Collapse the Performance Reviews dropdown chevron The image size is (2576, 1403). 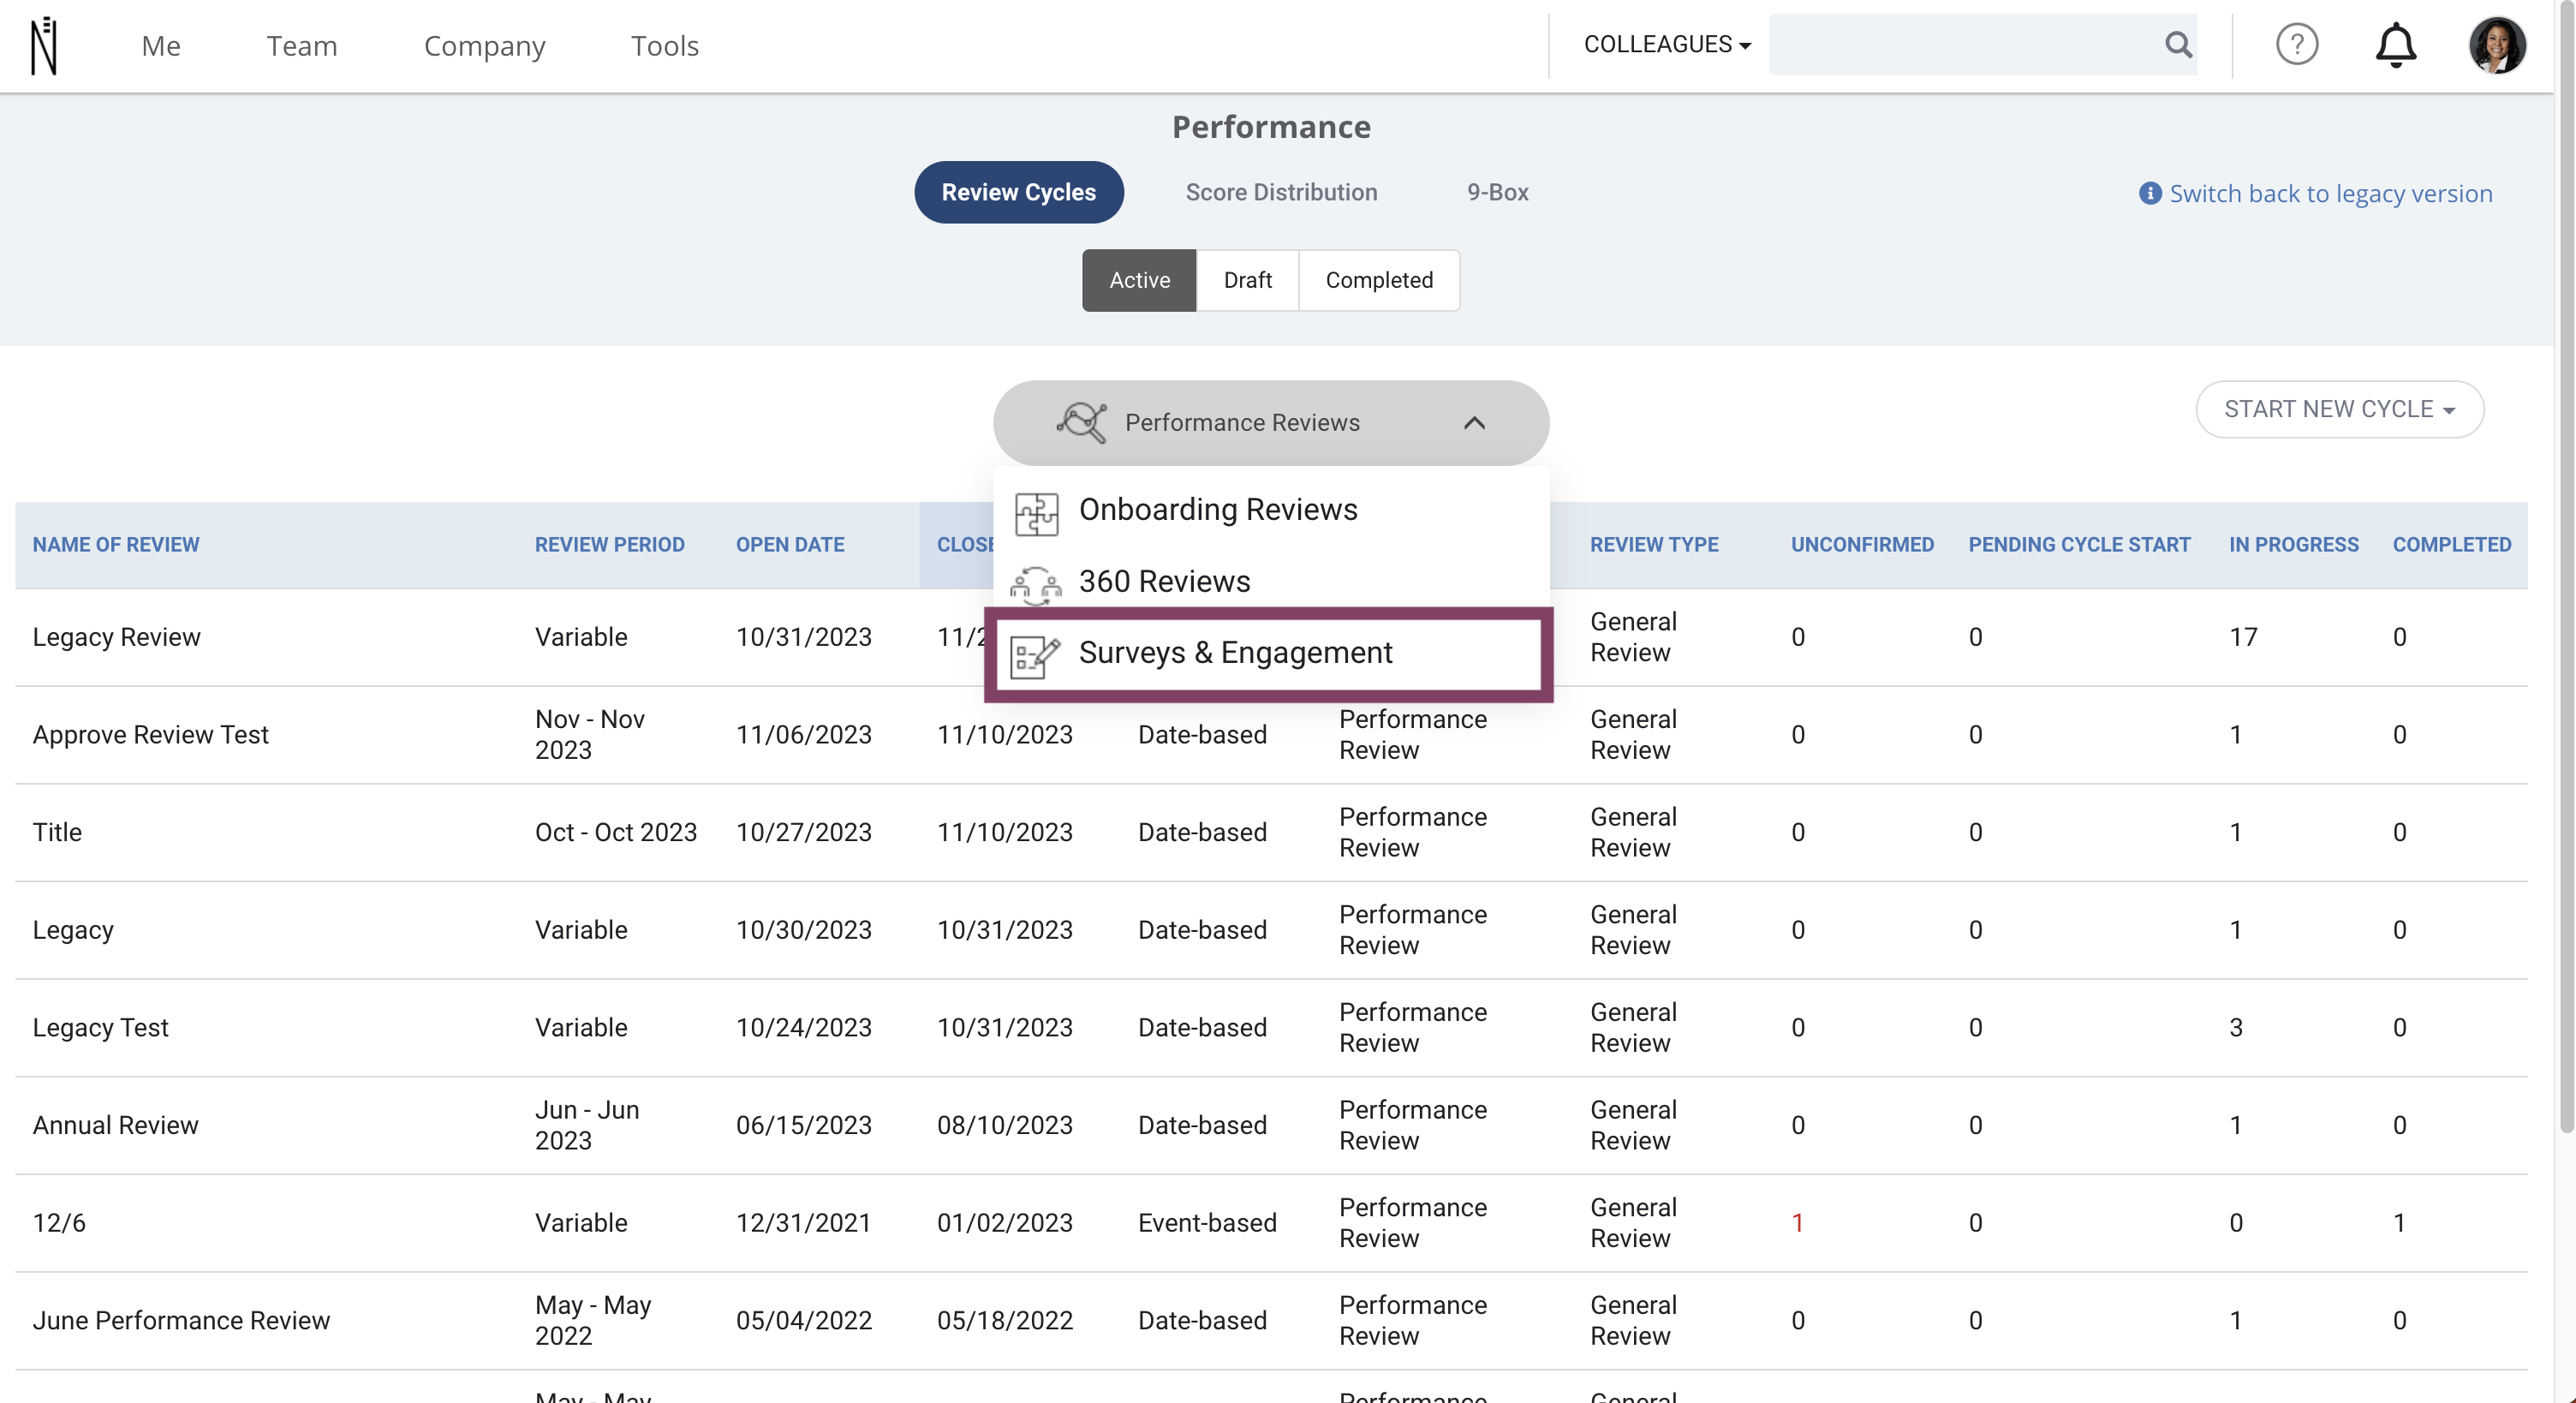coord(1474,423)
